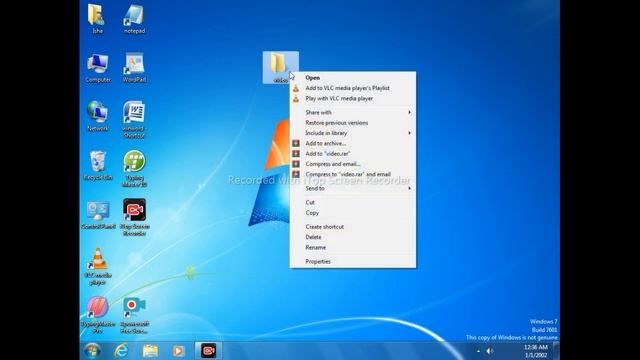640x360 pixels.
Task: Select the notepad shortcut on desktop
Action: [x=134, y=18]
